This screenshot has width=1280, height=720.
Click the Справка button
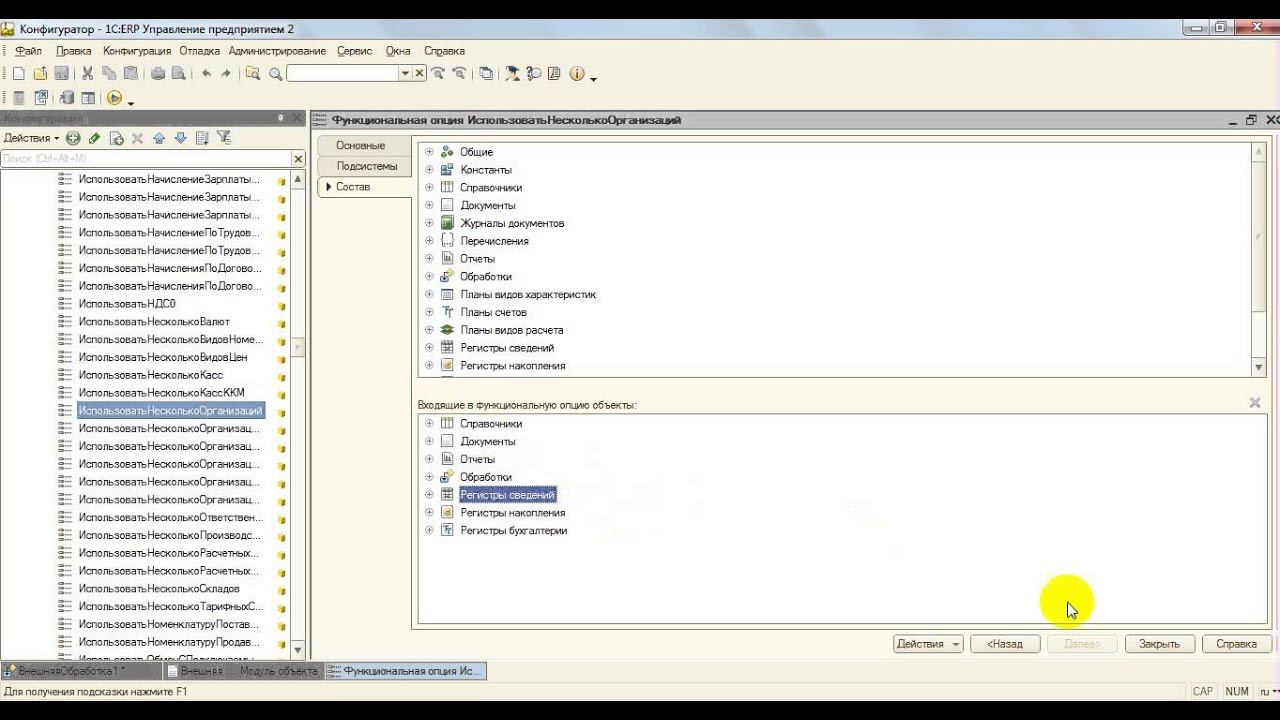click(1236, 644)
